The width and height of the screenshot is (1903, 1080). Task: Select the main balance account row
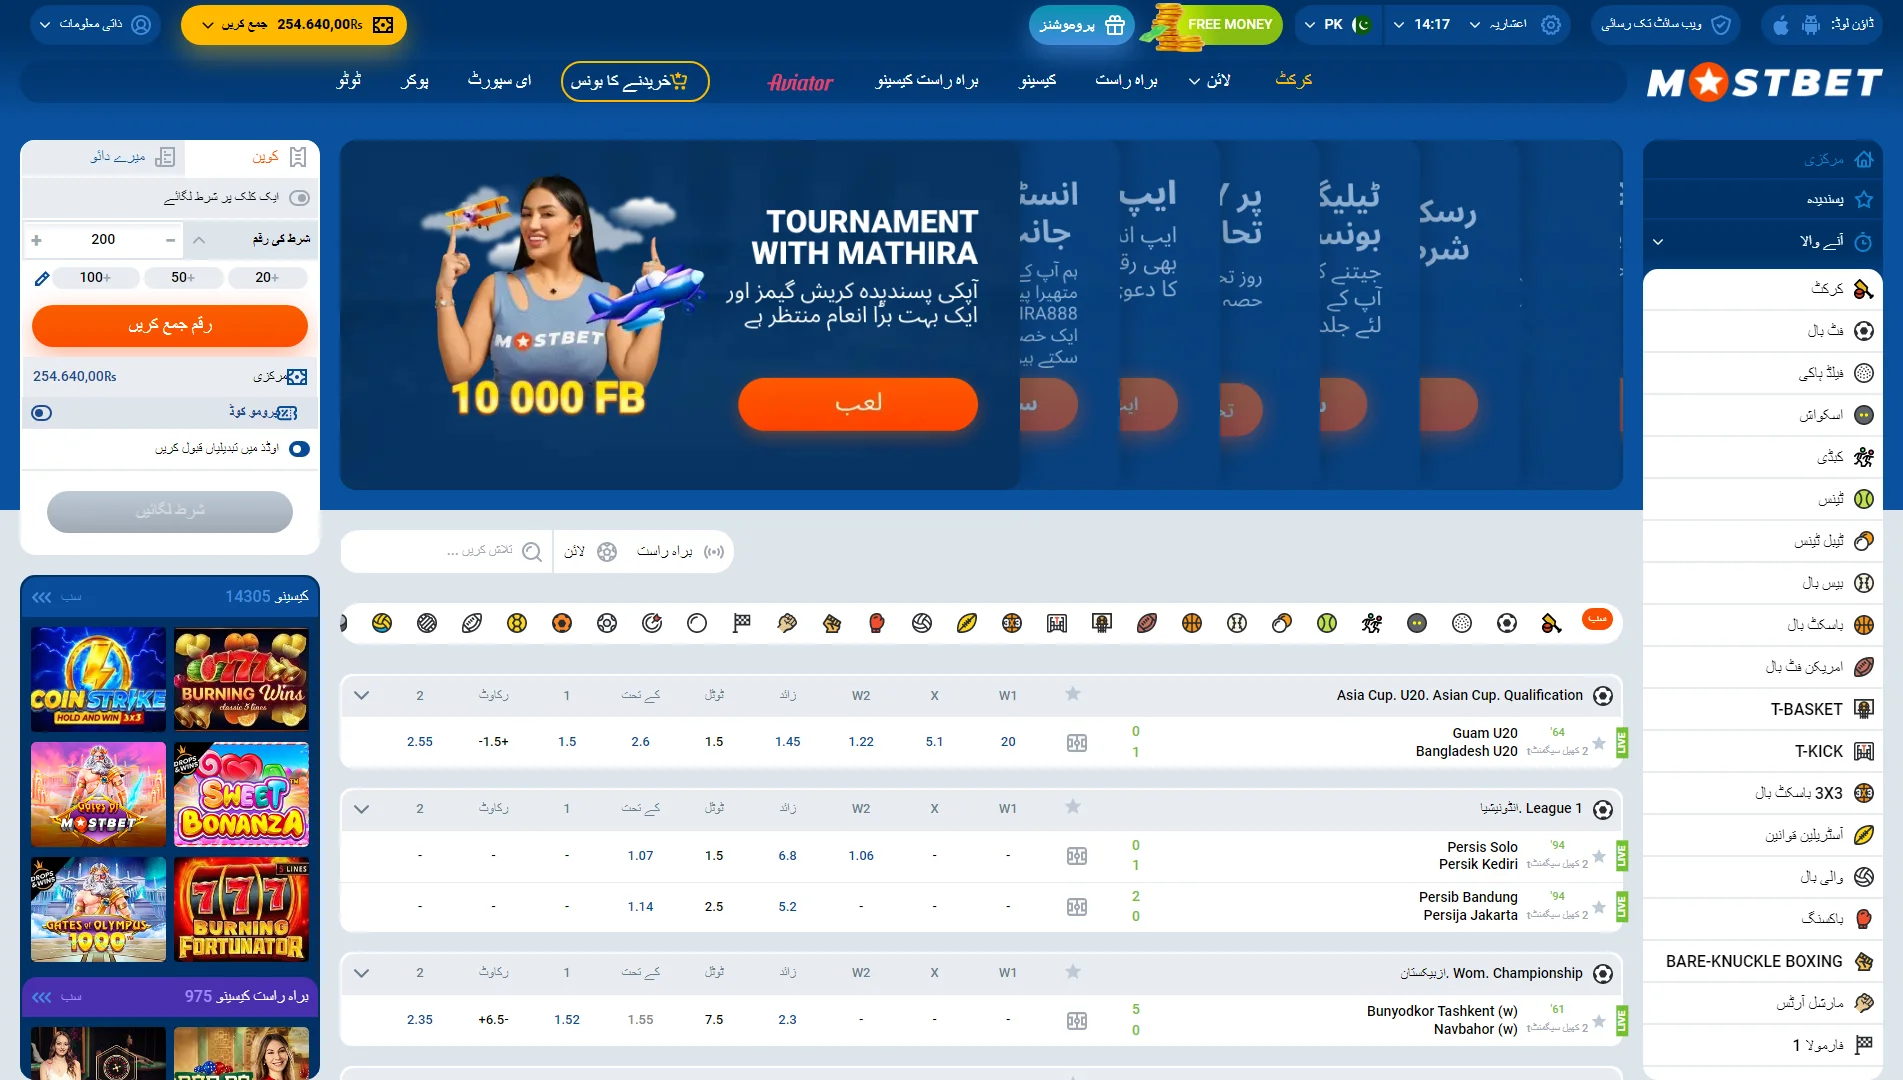(x=170, y=377)
